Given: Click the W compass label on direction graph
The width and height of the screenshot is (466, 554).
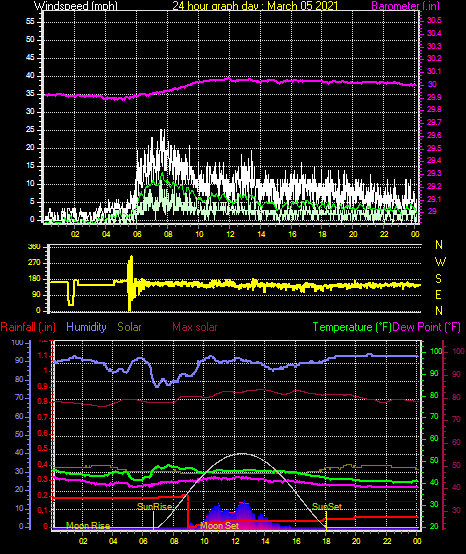Looking at the screenshot, I should tap(440, 262).
